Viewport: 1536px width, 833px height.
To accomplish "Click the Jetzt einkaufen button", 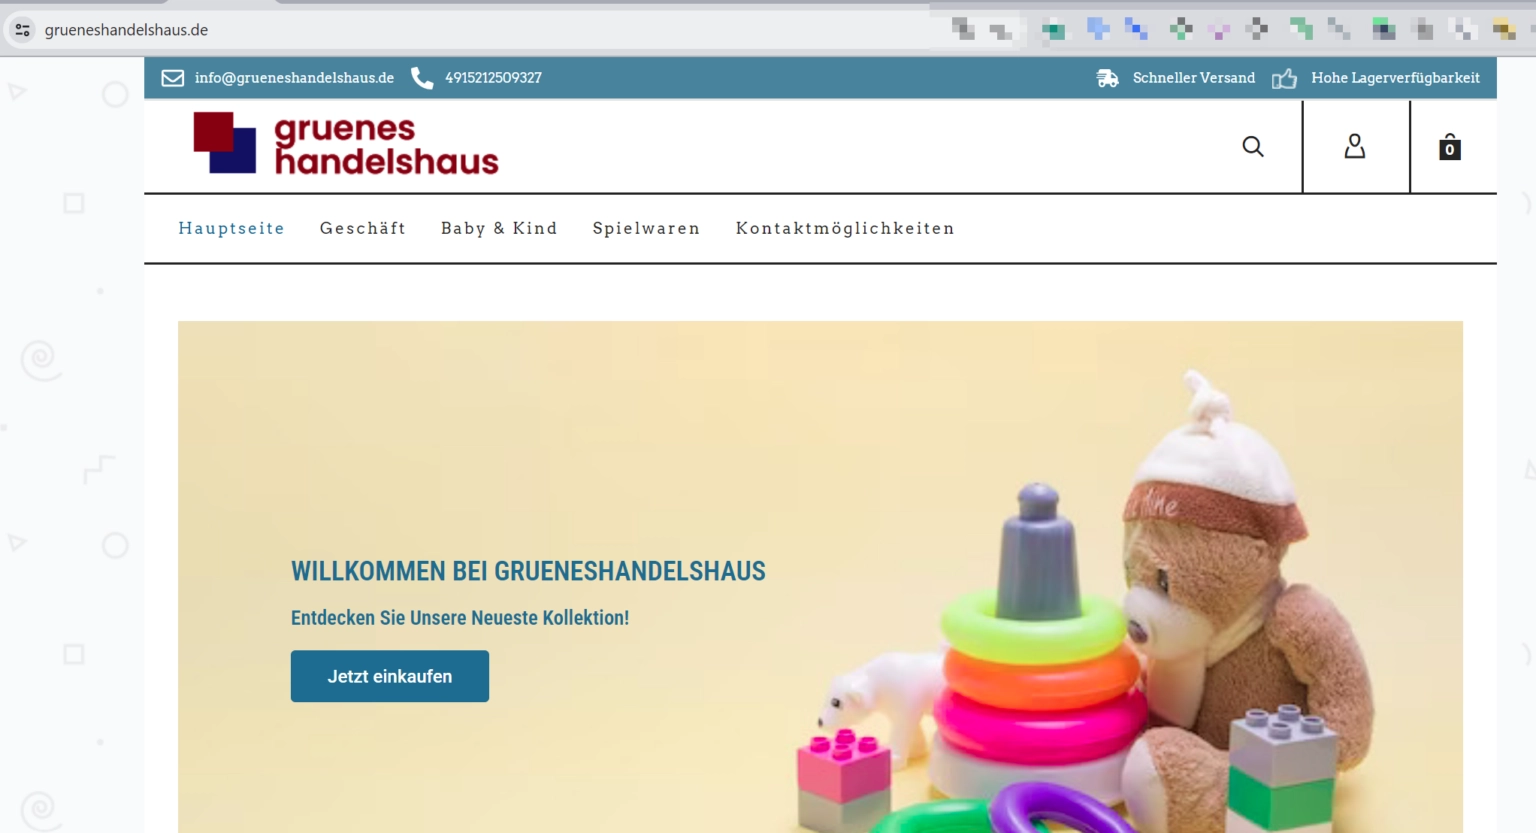I will coord(390,676).
